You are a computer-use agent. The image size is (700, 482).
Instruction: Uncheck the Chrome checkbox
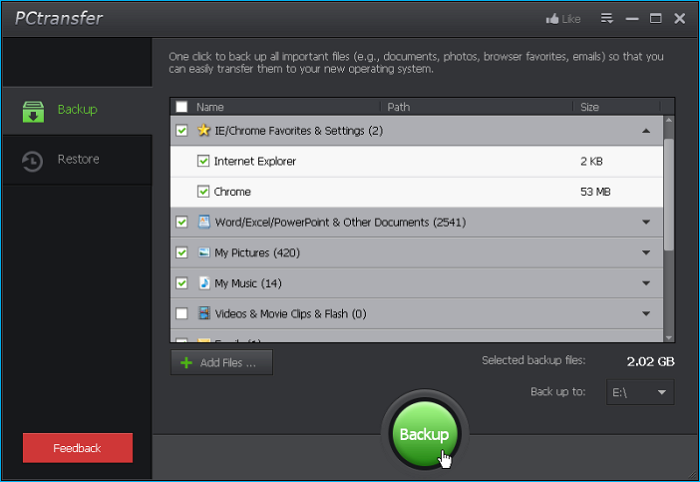tap(204, 191)
